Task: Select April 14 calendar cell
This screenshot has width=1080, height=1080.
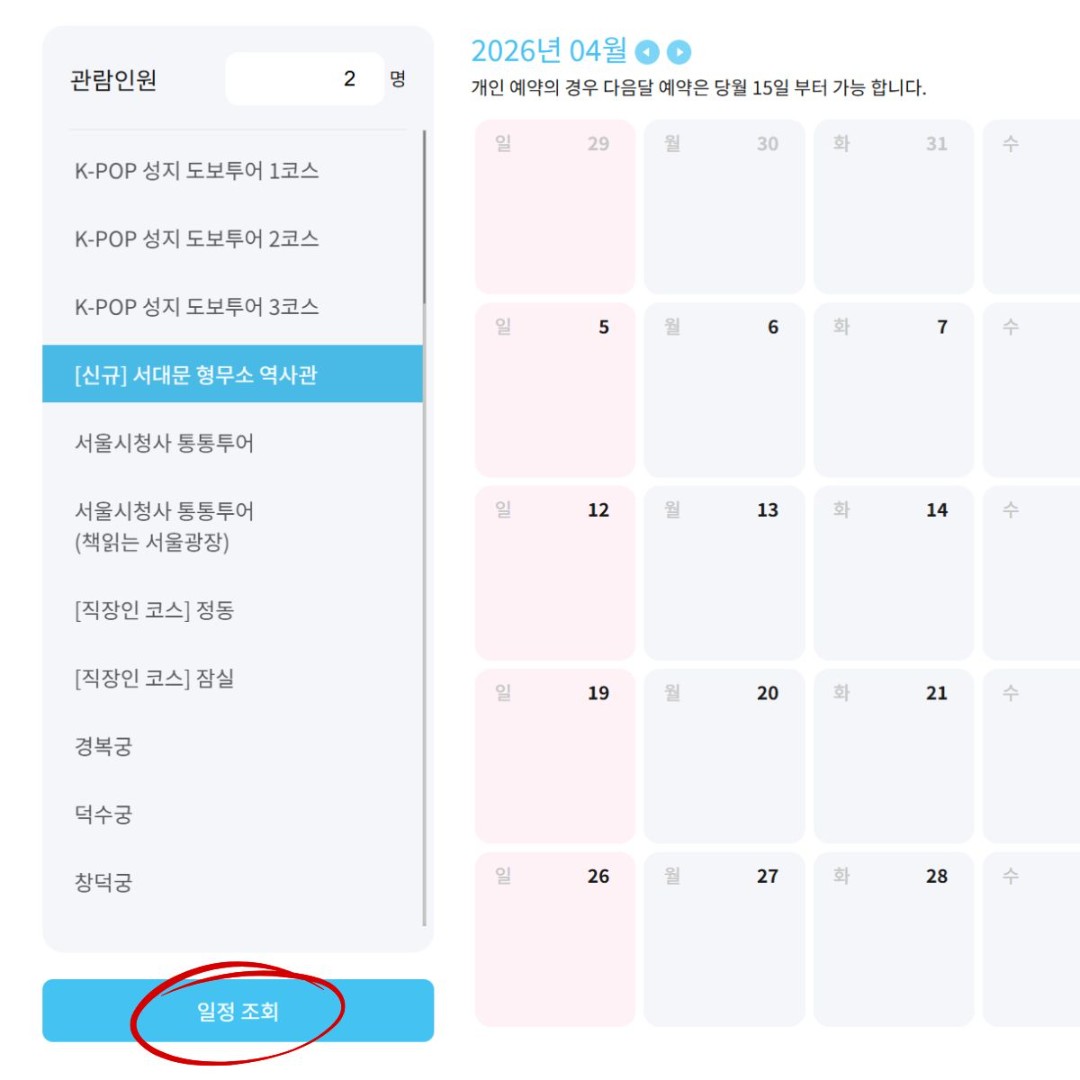Action: coord(893,573)
